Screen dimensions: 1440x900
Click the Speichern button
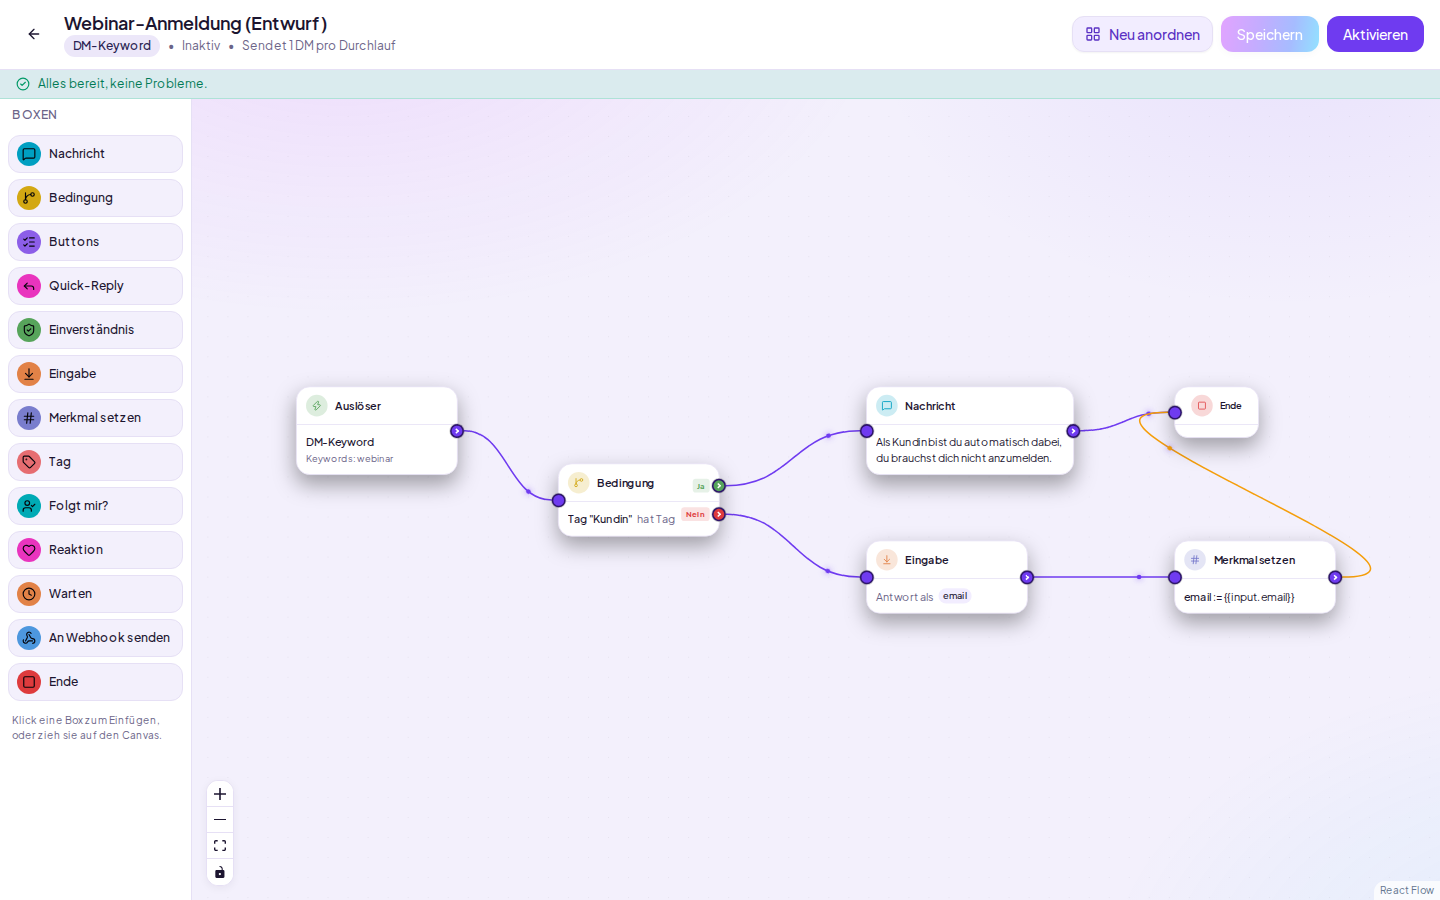(x=1269, y=34)
